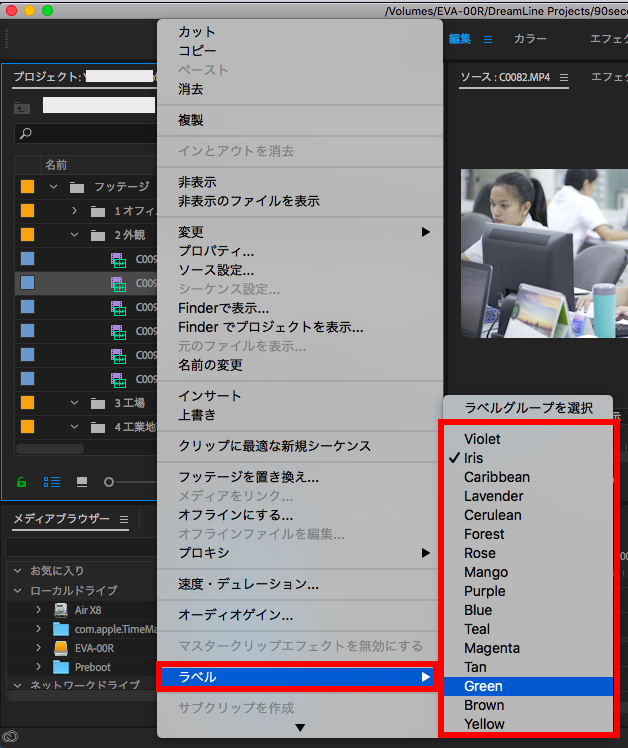
Task: Click the Air X8 drive icon
Action: 61,610
